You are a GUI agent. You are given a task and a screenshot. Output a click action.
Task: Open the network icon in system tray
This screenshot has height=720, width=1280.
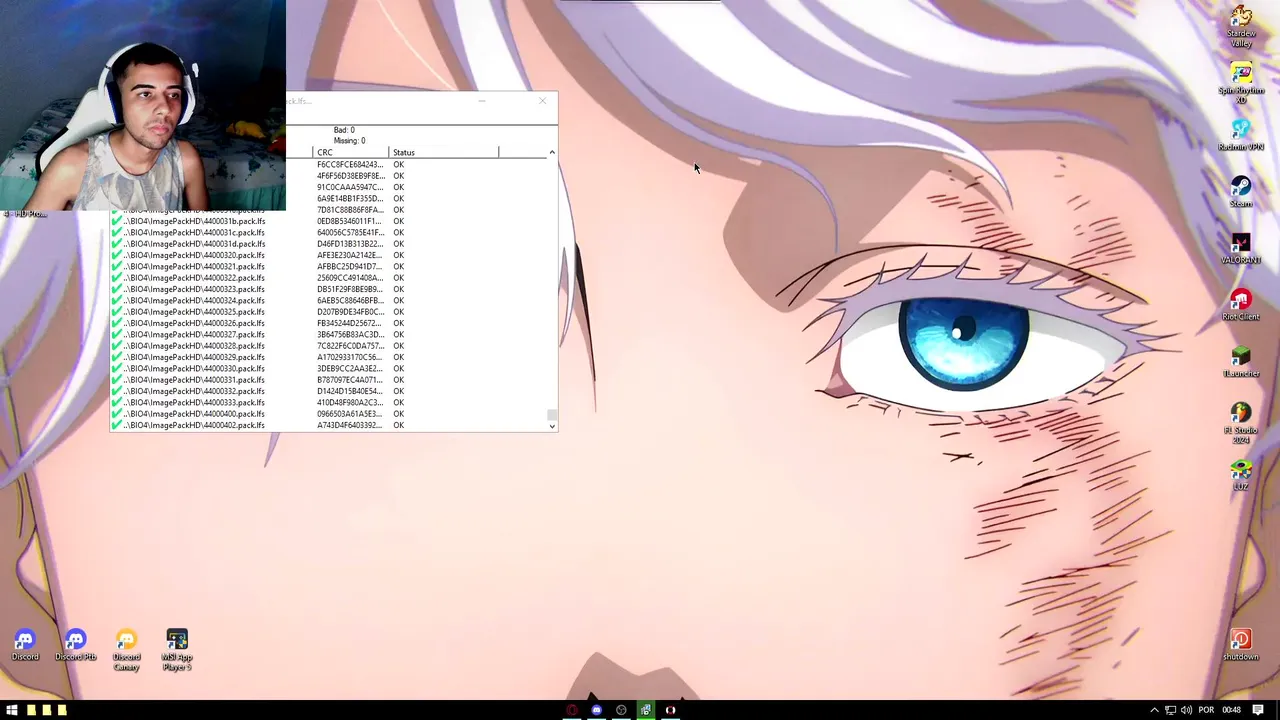click(x=1170, y=710)
